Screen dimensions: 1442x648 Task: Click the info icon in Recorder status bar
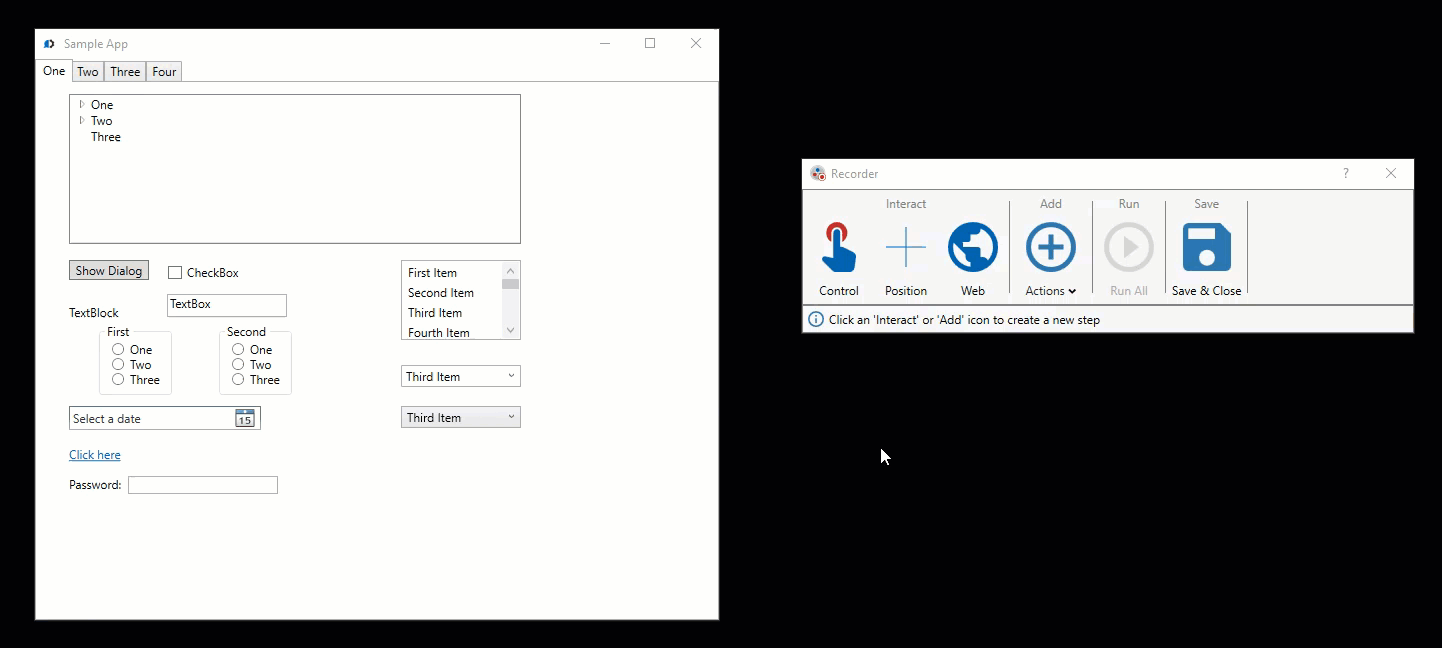[816, 320]
